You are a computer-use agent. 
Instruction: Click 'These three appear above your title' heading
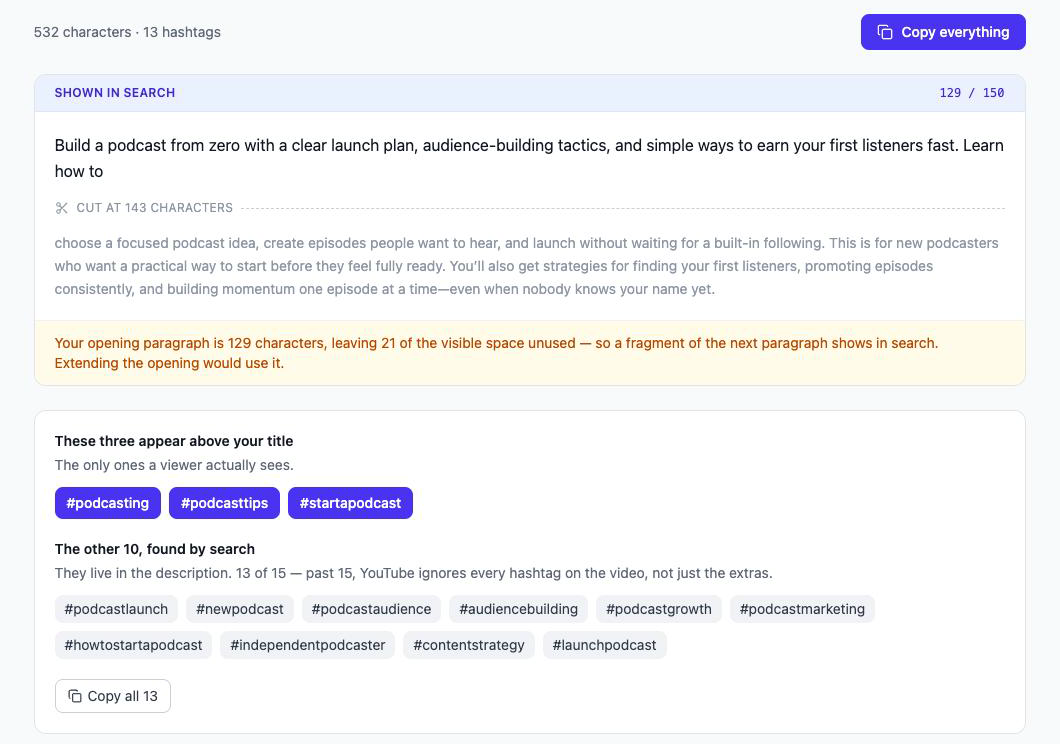coord(174,441)
